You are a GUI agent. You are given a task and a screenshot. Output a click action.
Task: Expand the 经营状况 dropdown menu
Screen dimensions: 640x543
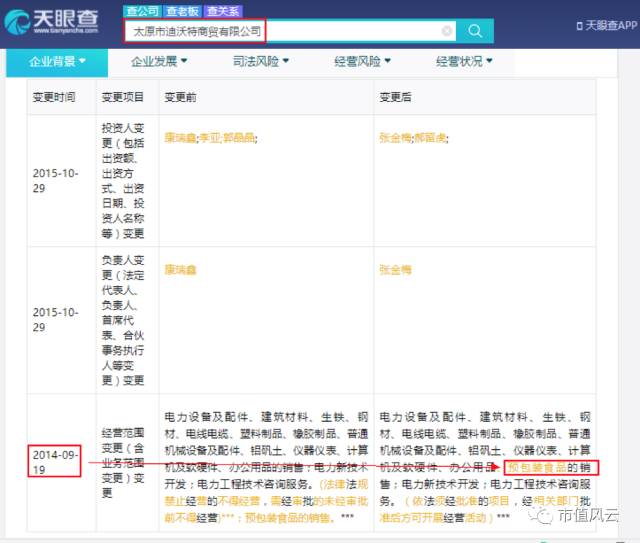pyautogui.click(x=464, y=62)
